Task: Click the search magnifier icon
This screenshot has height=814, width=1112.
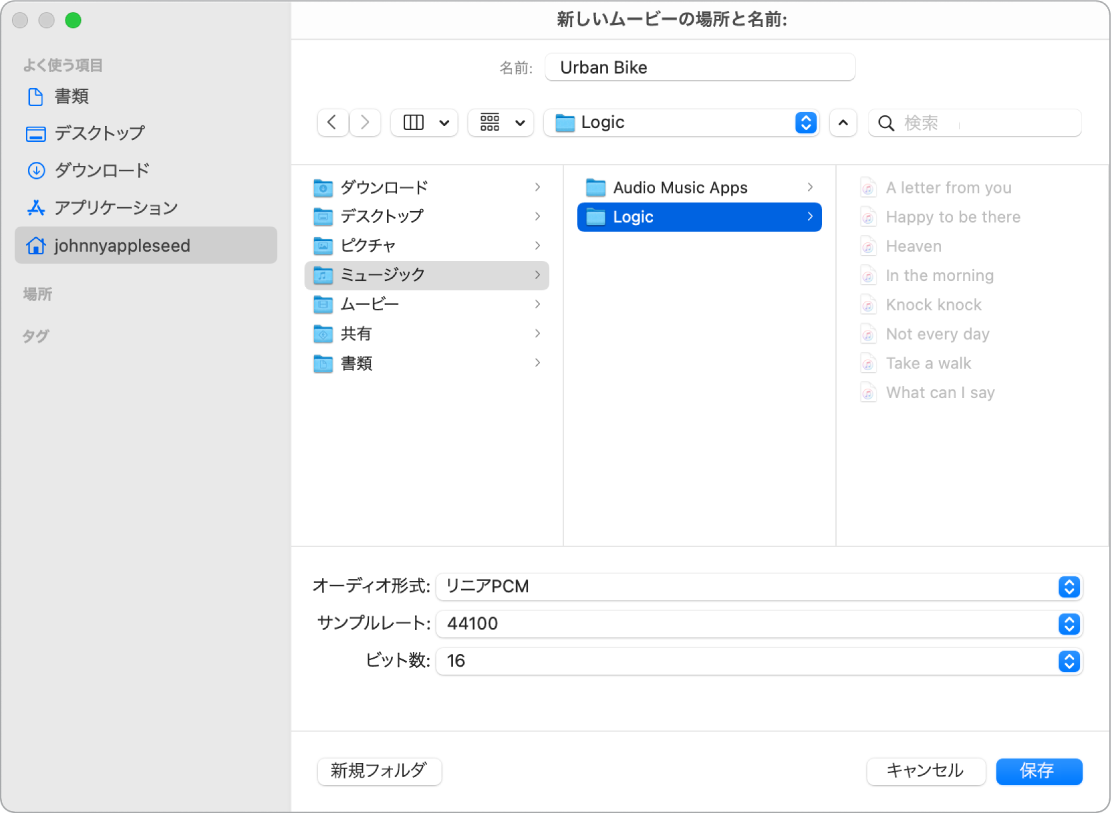Action: pyautogui.click(x=886, y=122)
